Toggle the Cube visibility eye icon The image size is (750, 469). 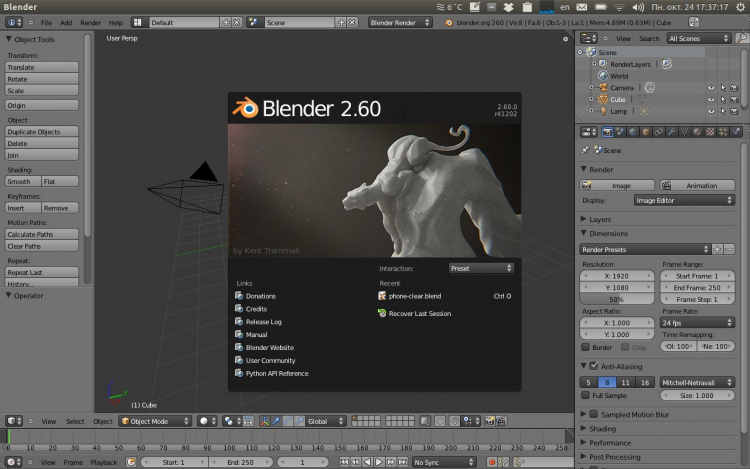tap(711, 99)
